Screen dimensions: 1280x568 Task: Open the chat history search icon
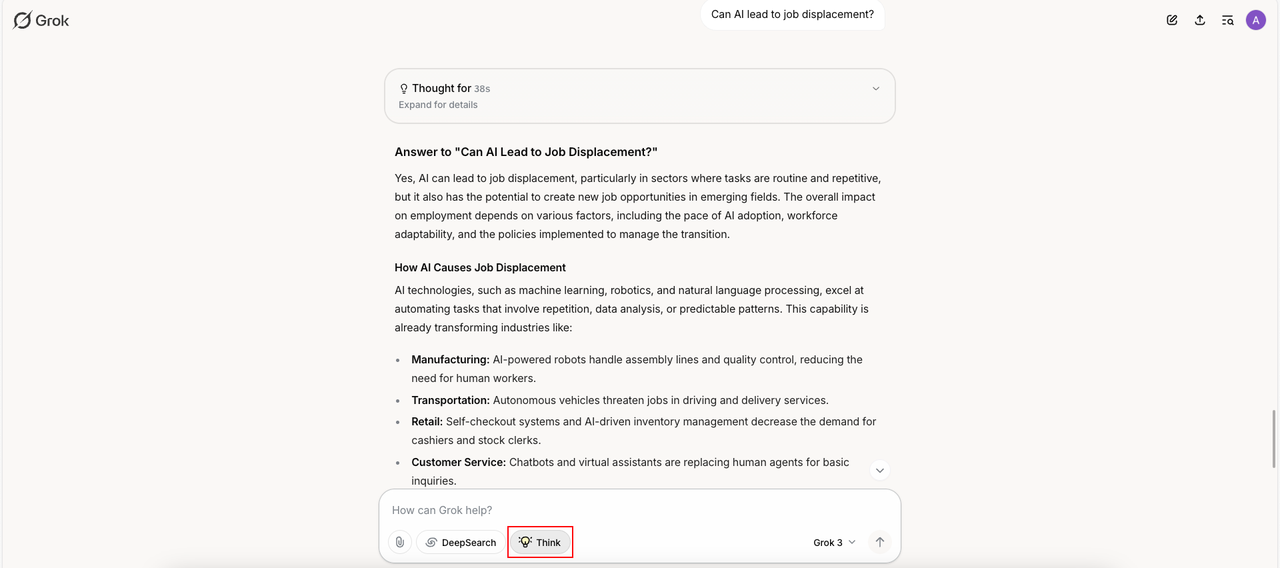[x=1228, y=20]
